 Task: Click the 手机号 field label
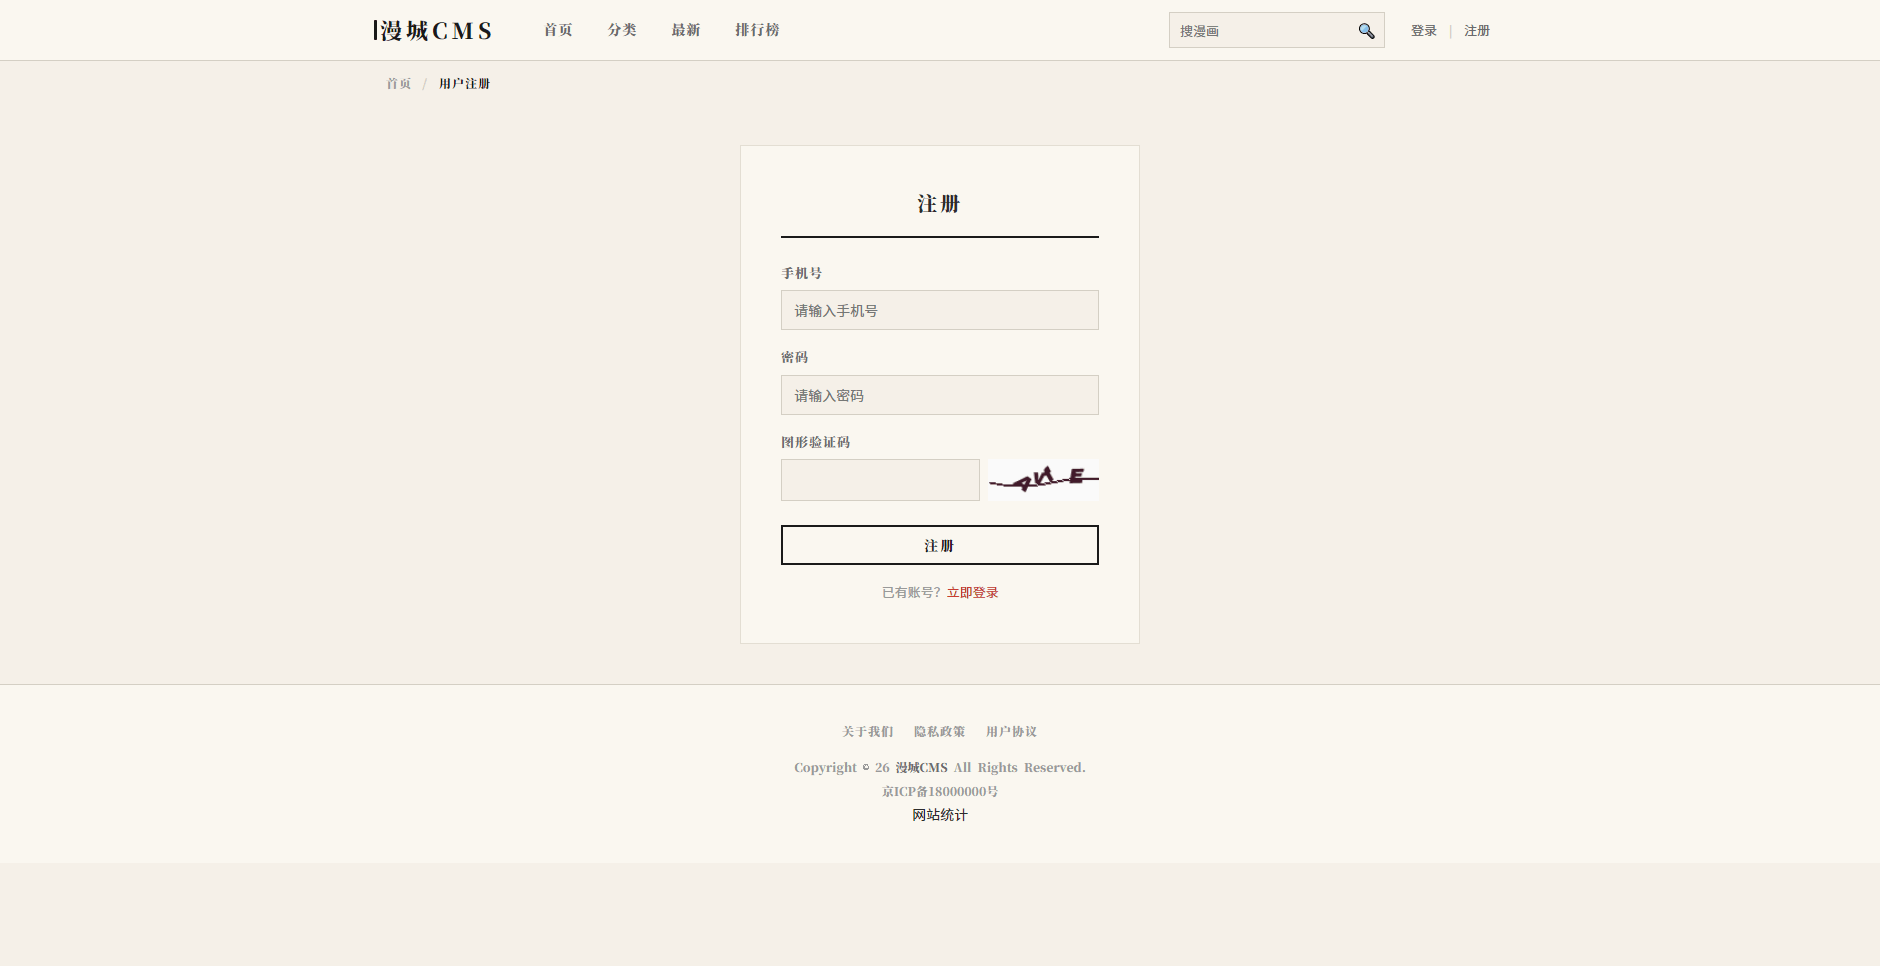(x=802, y=273)
